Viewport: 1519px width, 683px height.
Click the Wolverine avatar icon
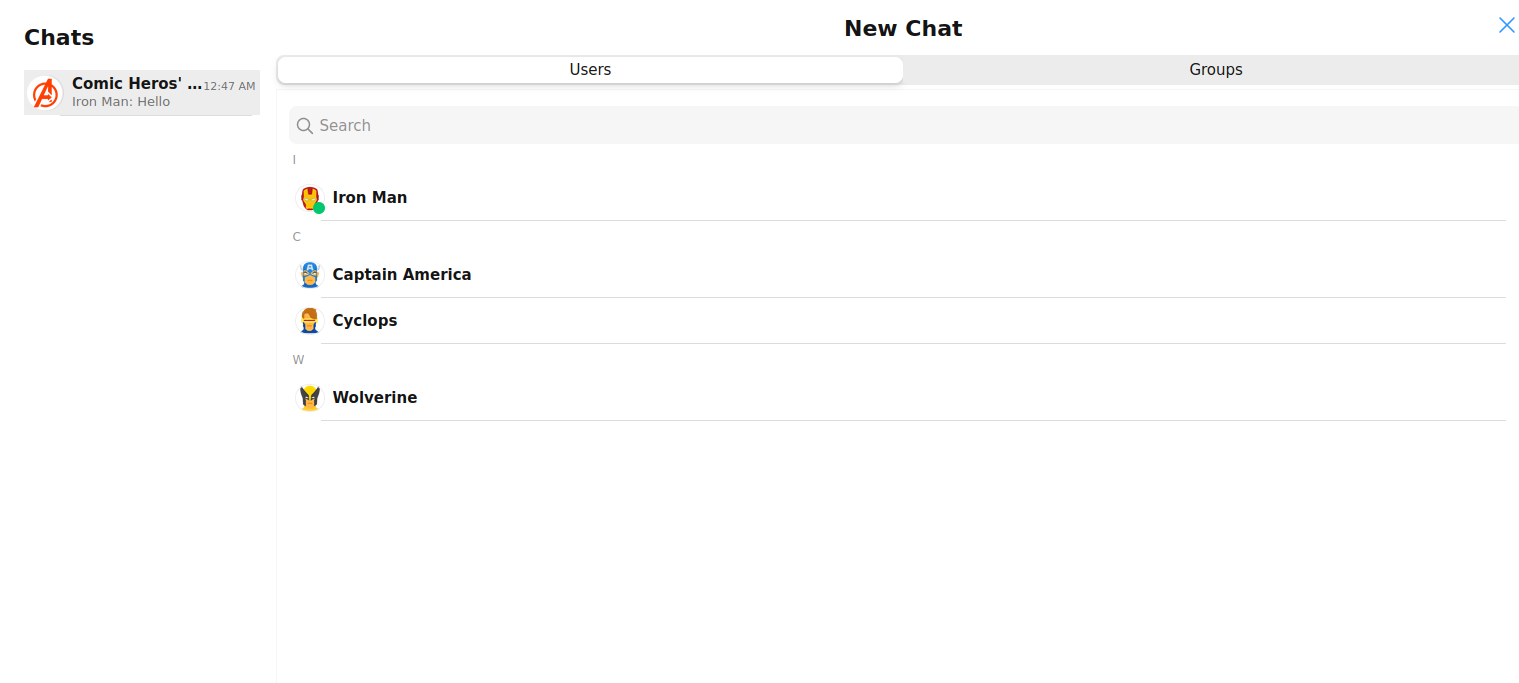click(x=310, y=397)
